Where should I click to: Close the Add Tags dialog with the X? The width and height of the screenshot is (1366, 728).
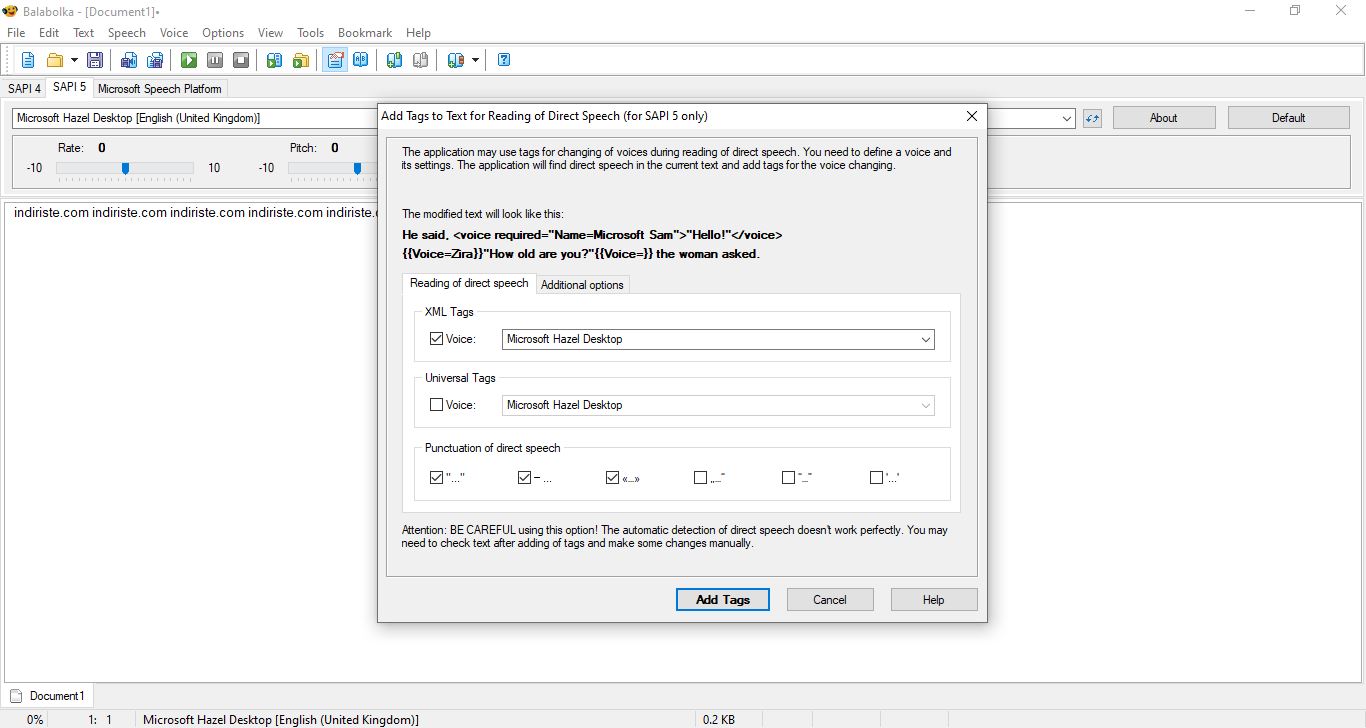971,116
